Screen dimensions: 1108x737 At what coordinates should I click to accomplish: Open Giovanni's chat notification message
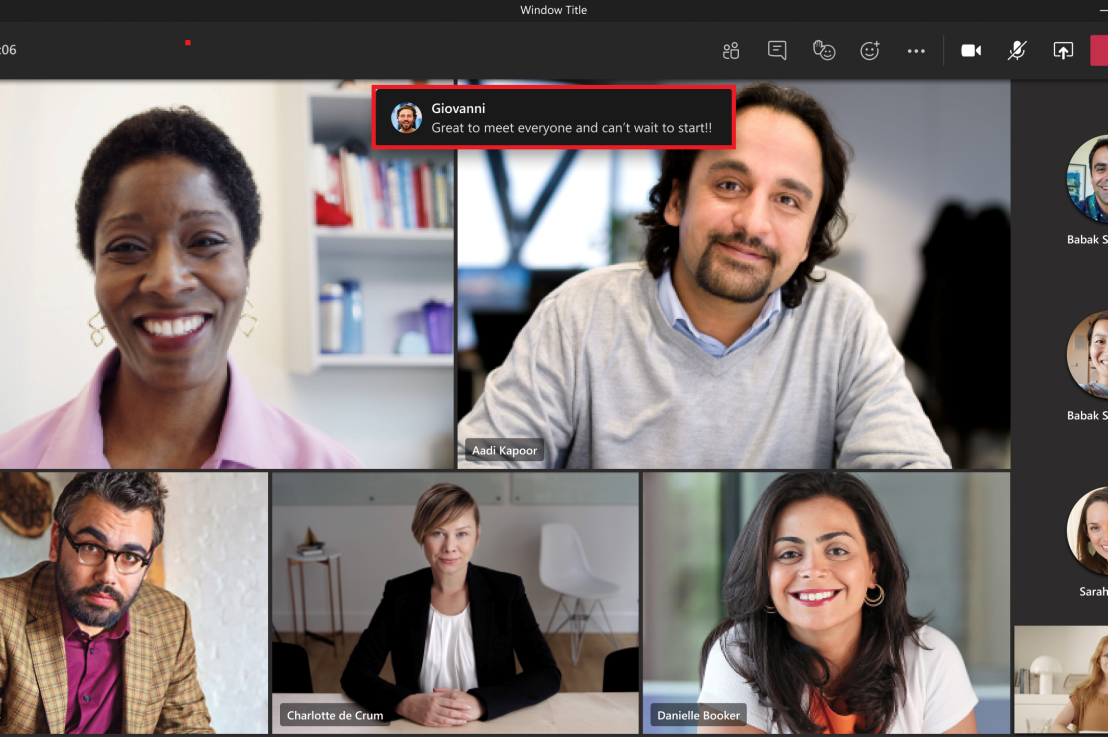[x=553, y=117]
